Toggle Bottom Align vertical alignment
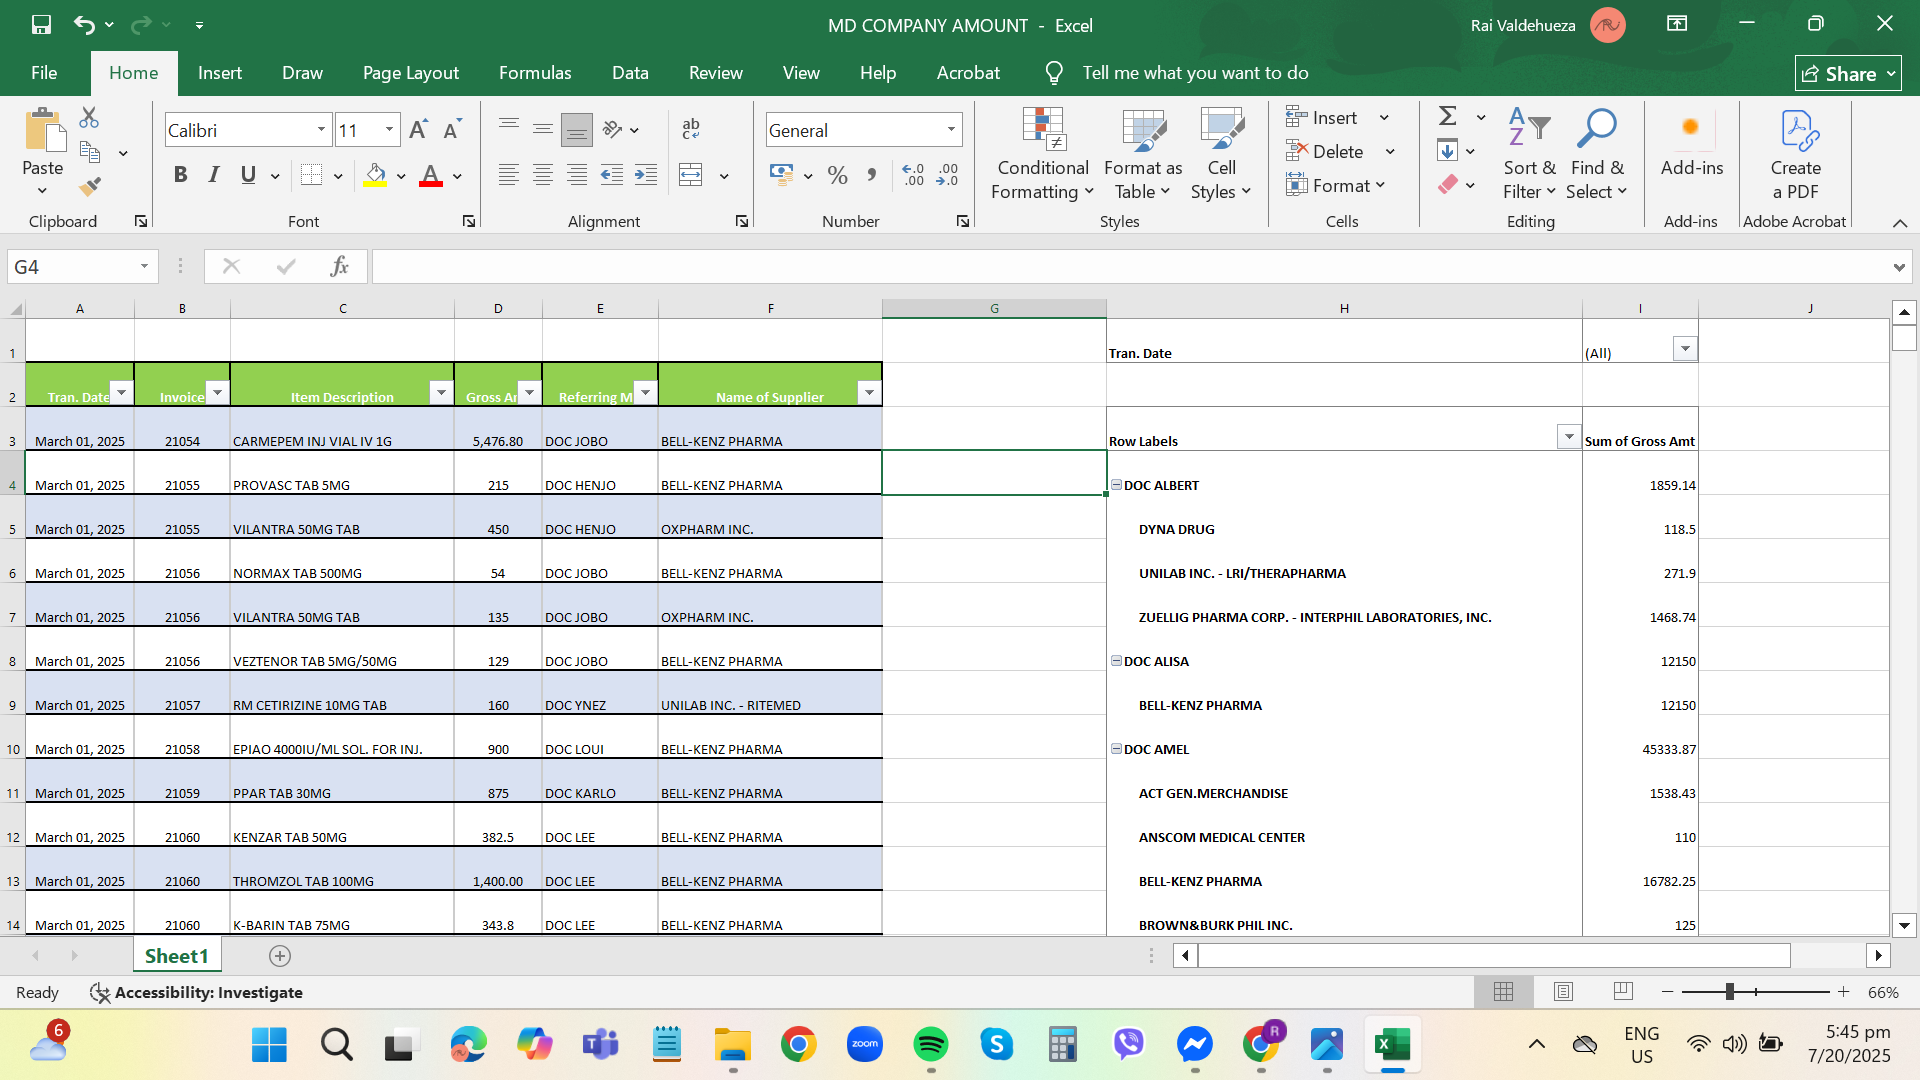 coord(577,129)
